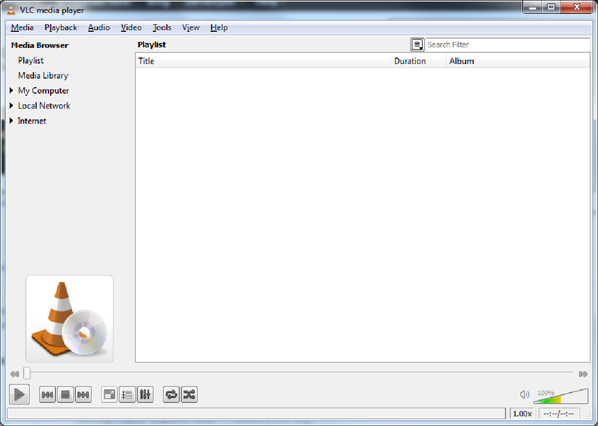Toggle elapsed time display --:--/--:--

click(558, 414)
